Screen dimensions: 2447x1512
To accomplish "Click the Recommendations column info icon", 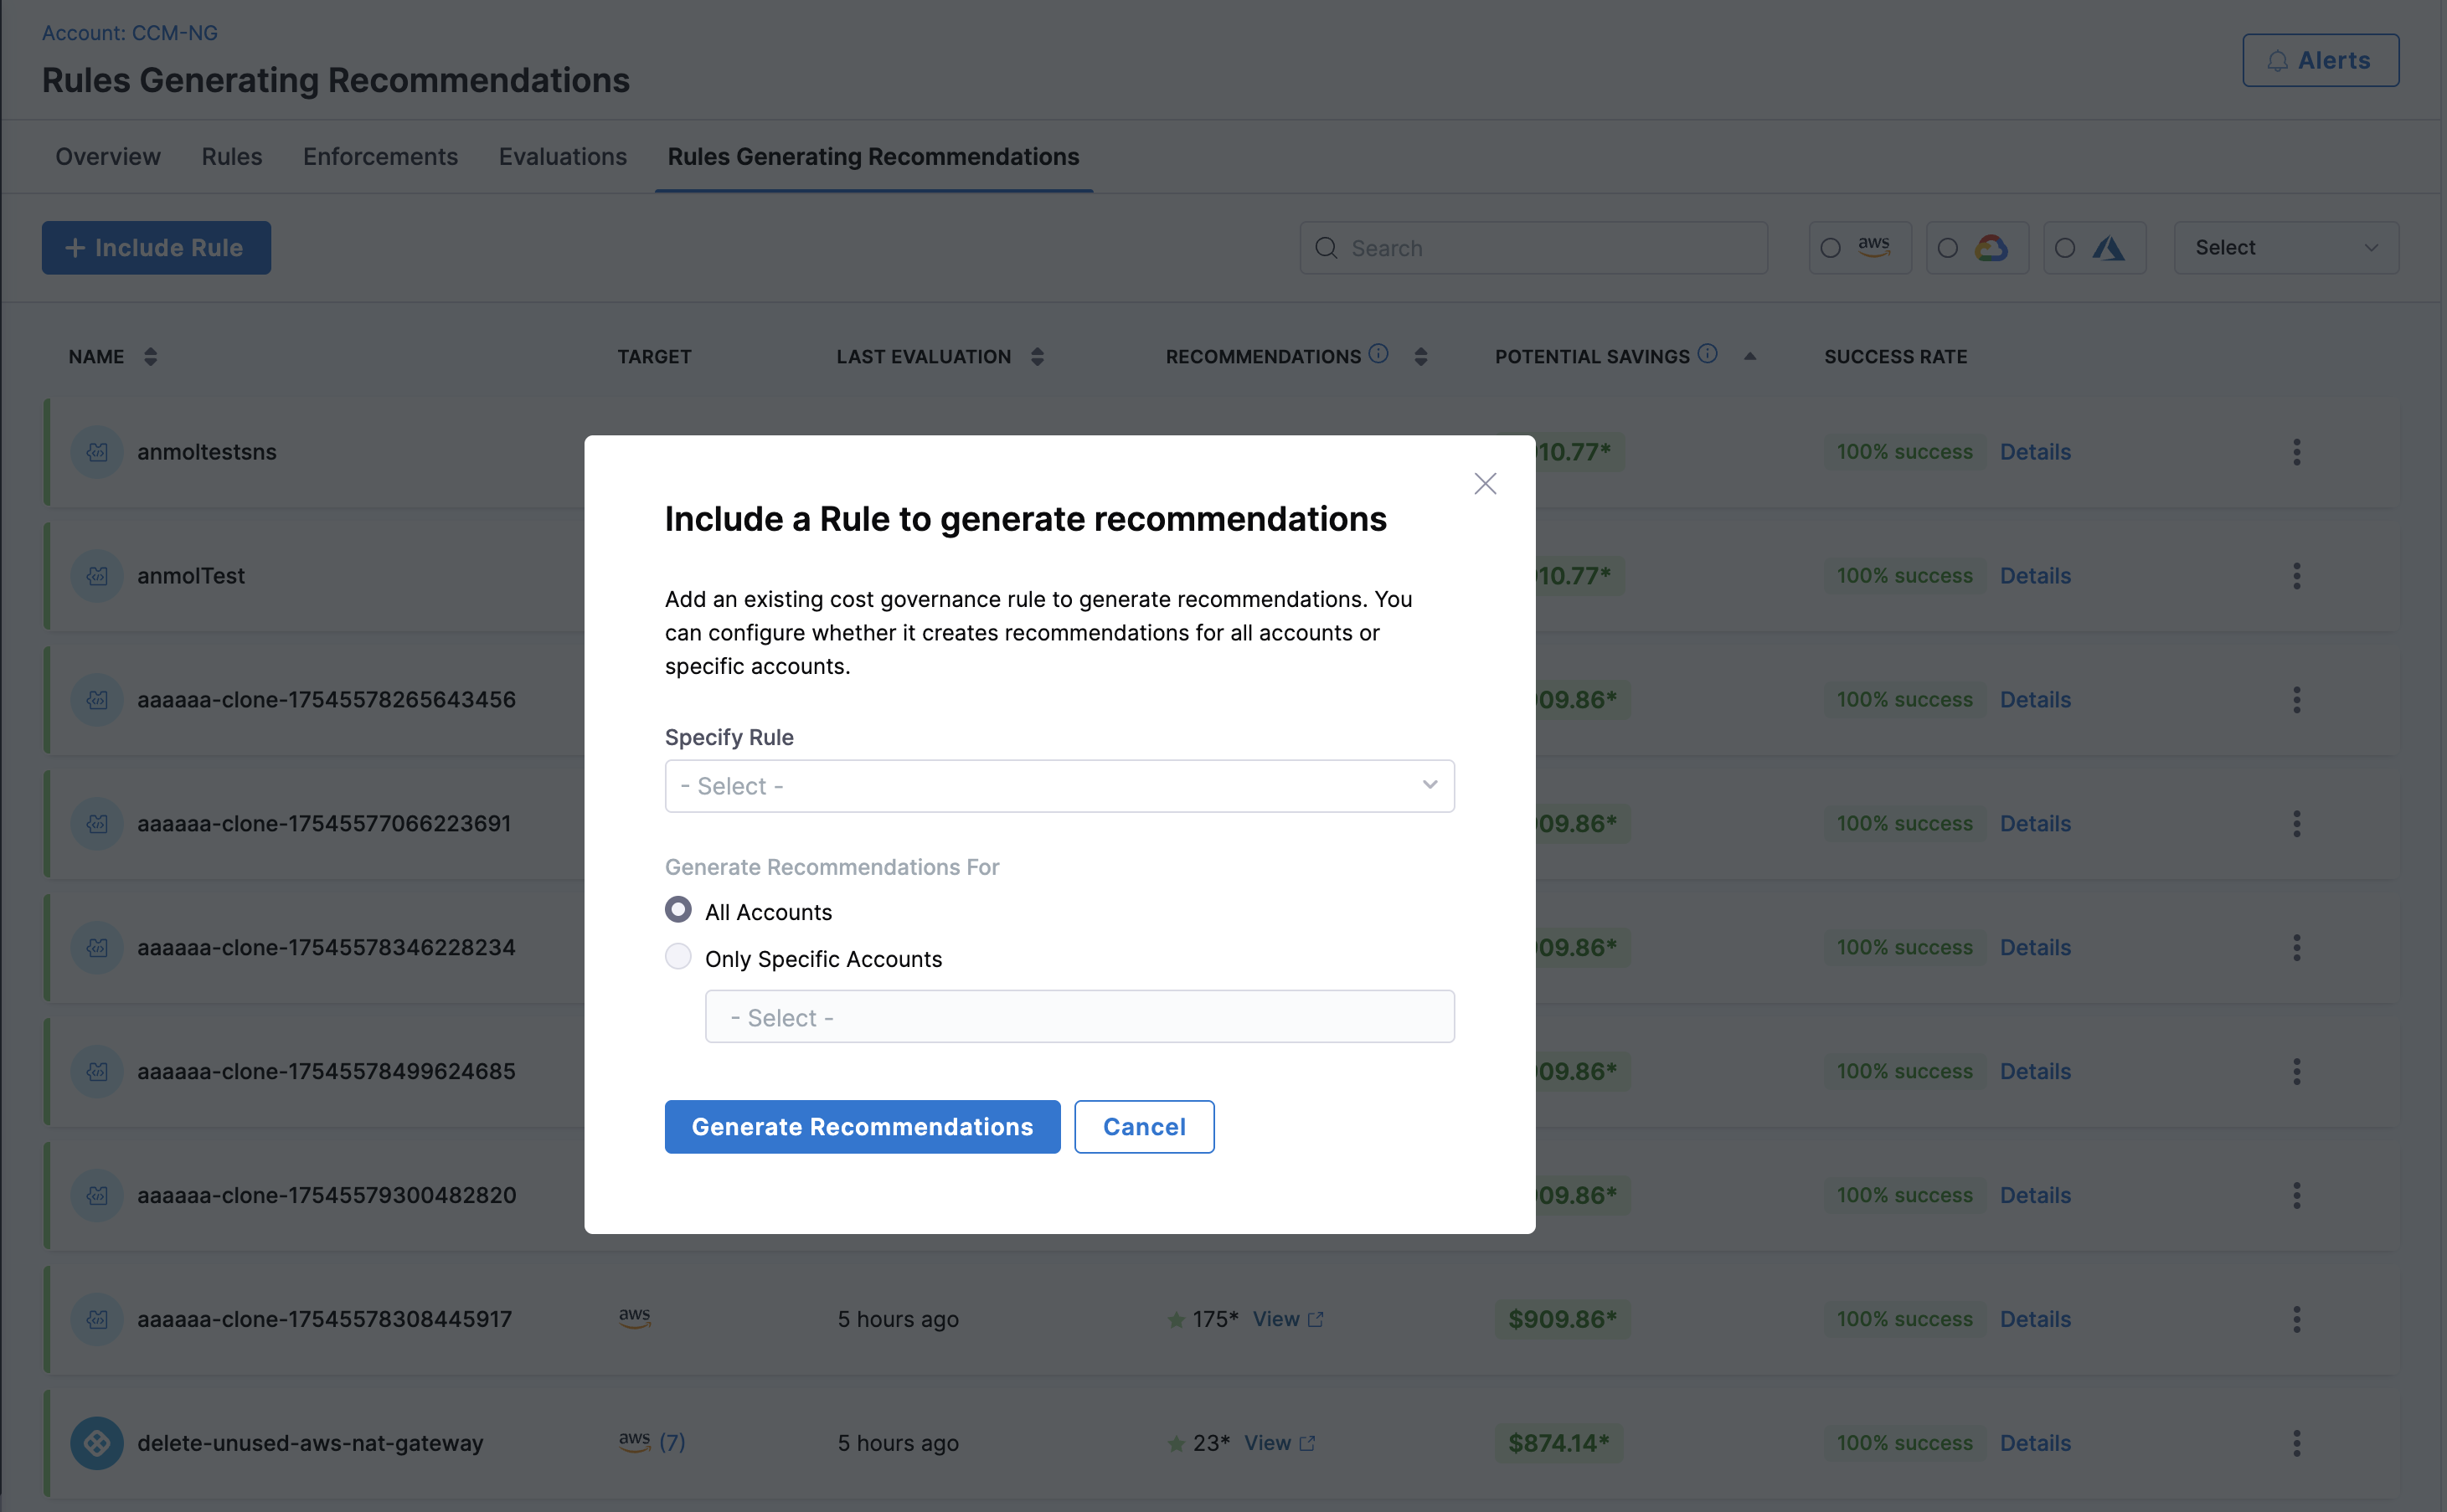I will pyautogui.click(x=1378, y=354).
